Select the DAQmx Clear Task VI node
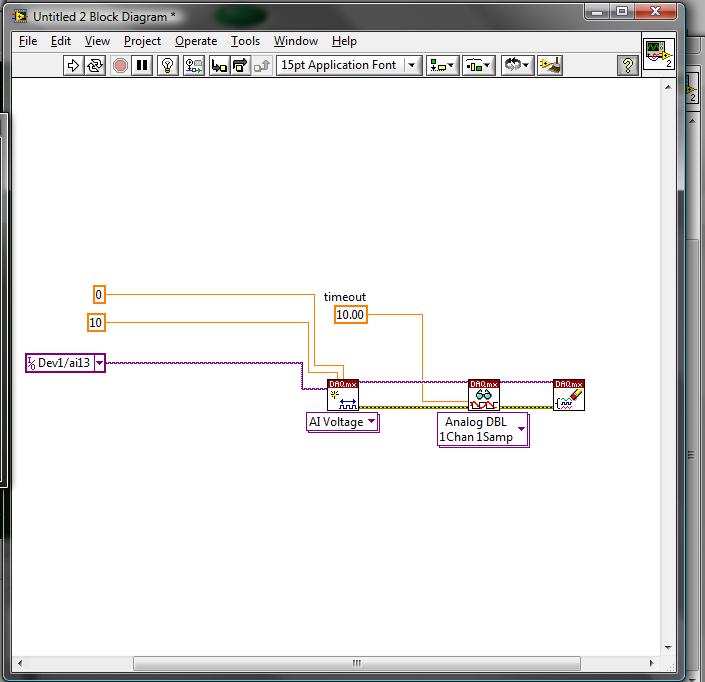Image resolution: width=705 pixels, height=682 pixels. [569, 395]
